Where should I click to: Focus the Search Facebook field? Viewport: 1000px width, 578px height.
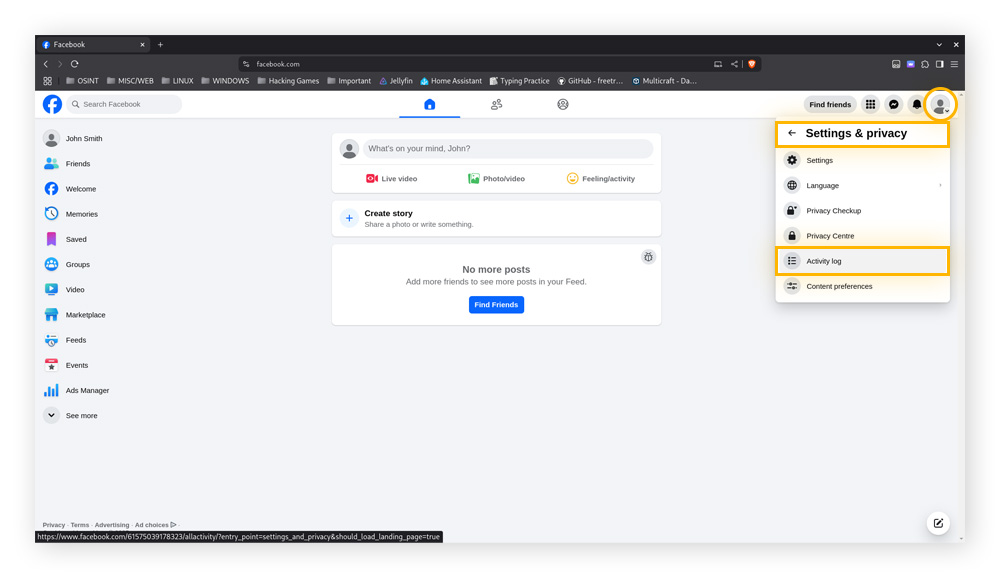click(124, 104)
